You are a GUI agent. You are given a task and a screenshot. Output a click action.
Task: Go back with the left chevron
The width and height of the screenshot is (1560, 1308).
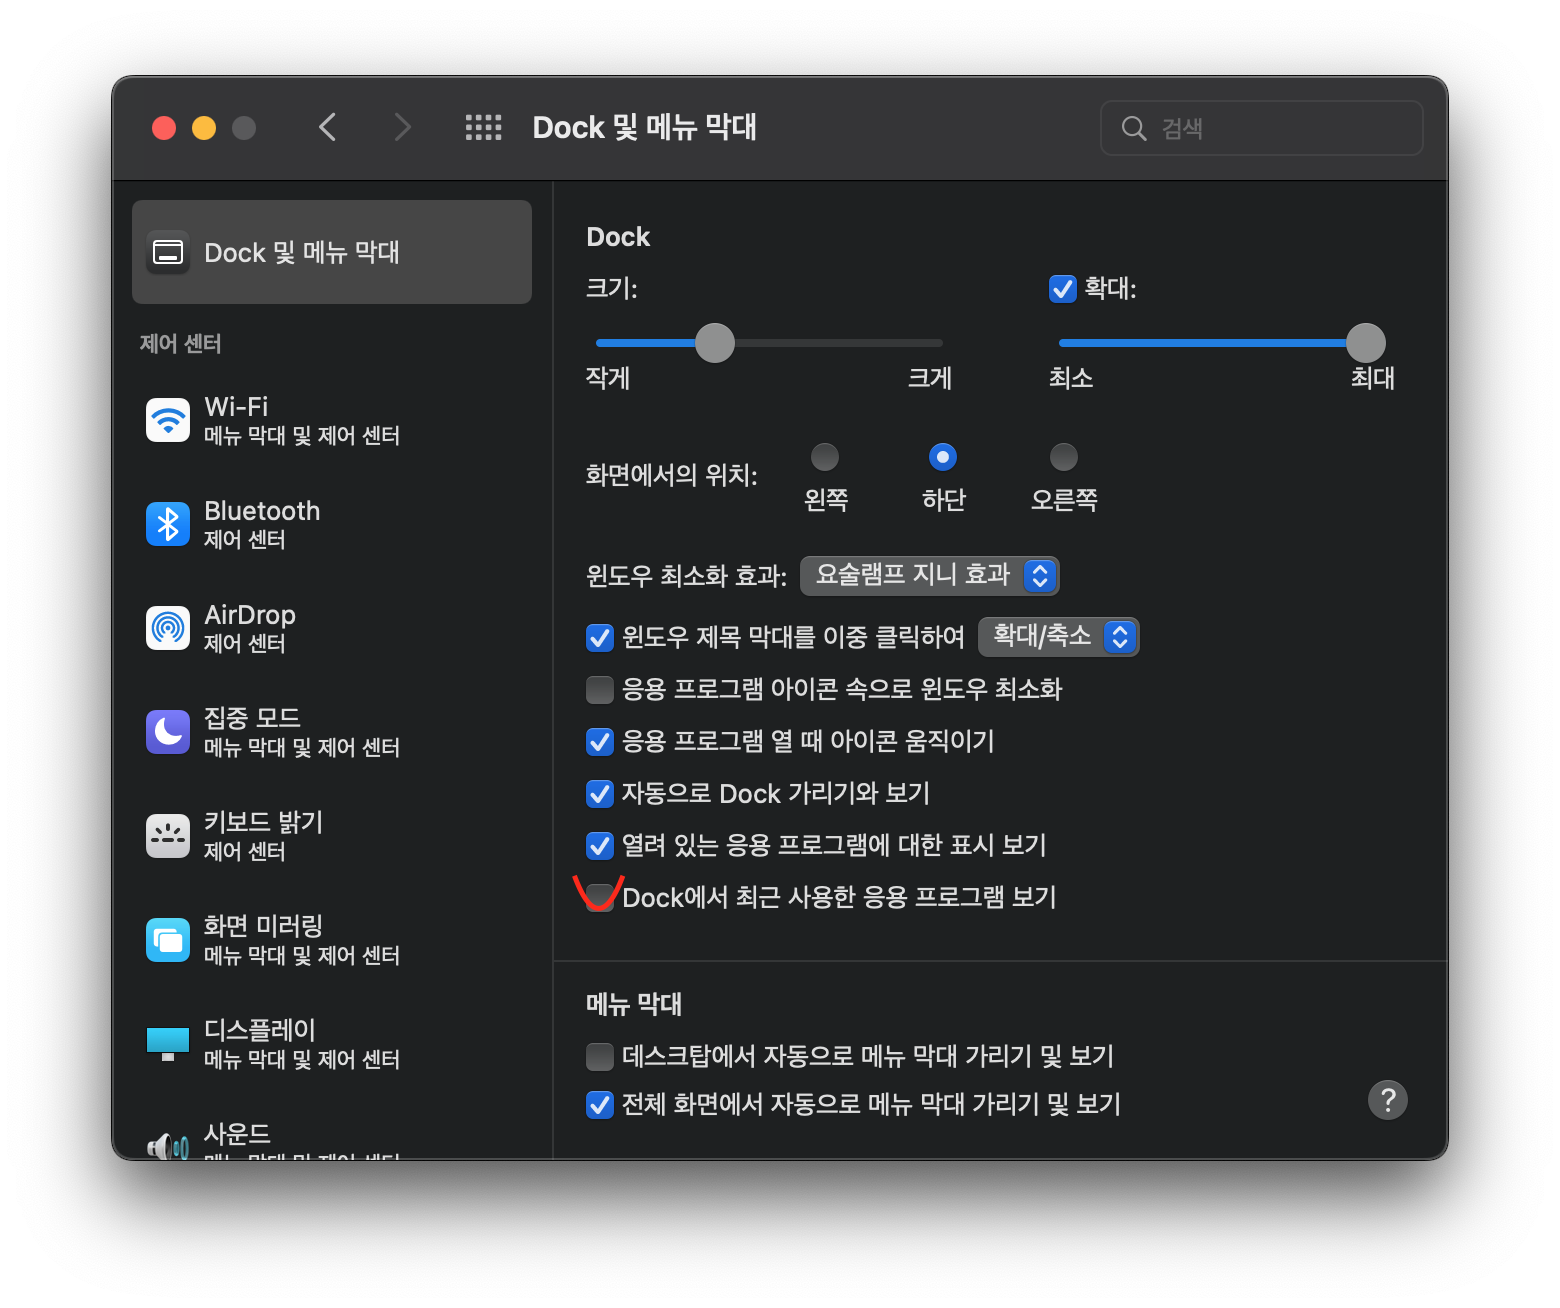point(327,127)
